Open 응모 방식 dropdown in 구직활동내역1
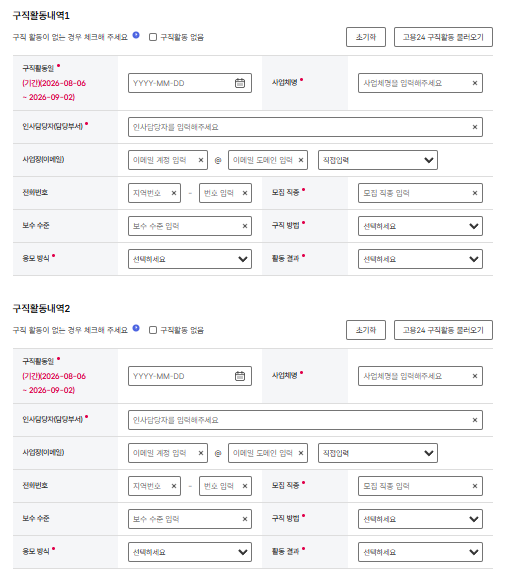Screen dimensions: 508x581 tap(190, 259)
